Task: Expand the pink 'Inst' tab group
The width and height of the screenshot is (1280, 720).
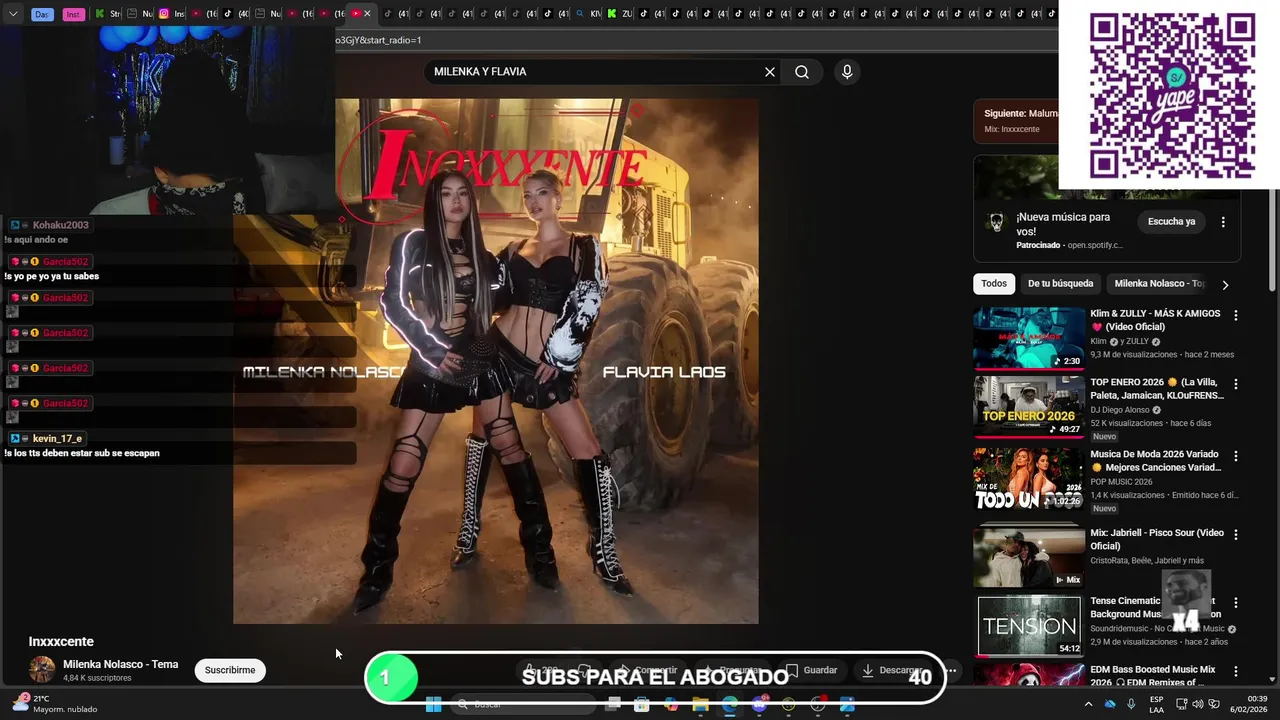Action: 73,14
